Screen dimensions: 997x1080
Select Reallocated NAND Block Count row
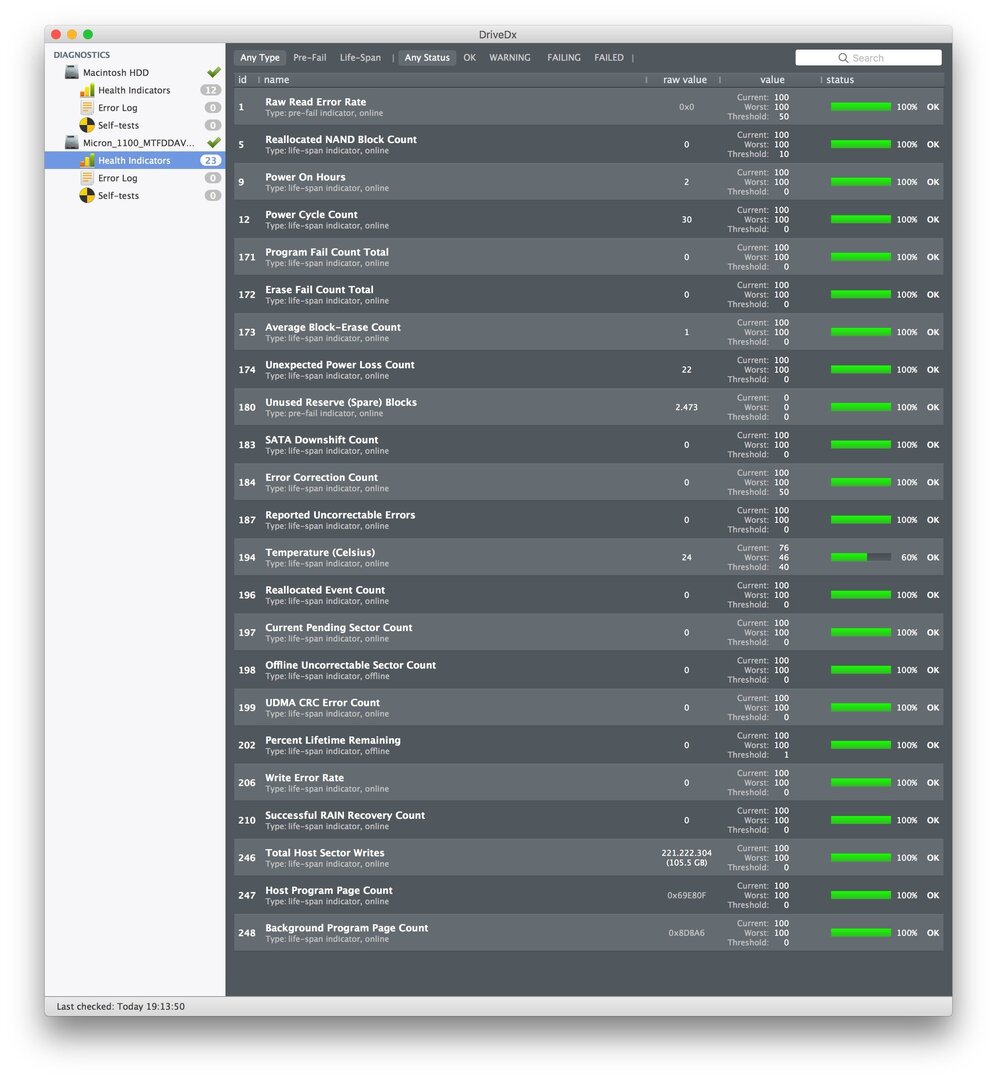tap(588, 145)
